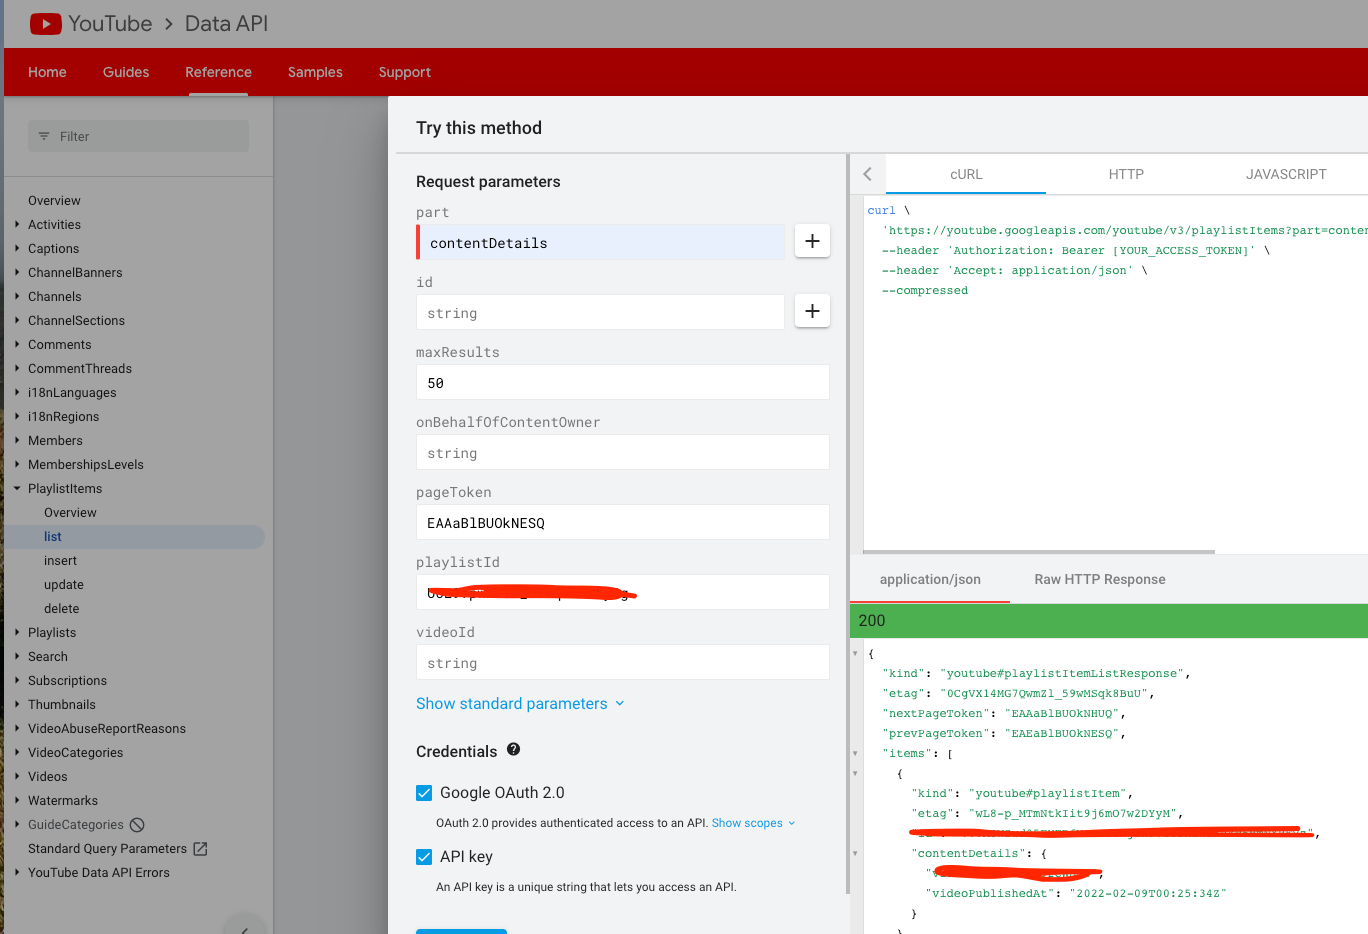Open Standard Query Parameters external link icon
The width and height of the screenshot is (1368, 934).
pos(200,849)
